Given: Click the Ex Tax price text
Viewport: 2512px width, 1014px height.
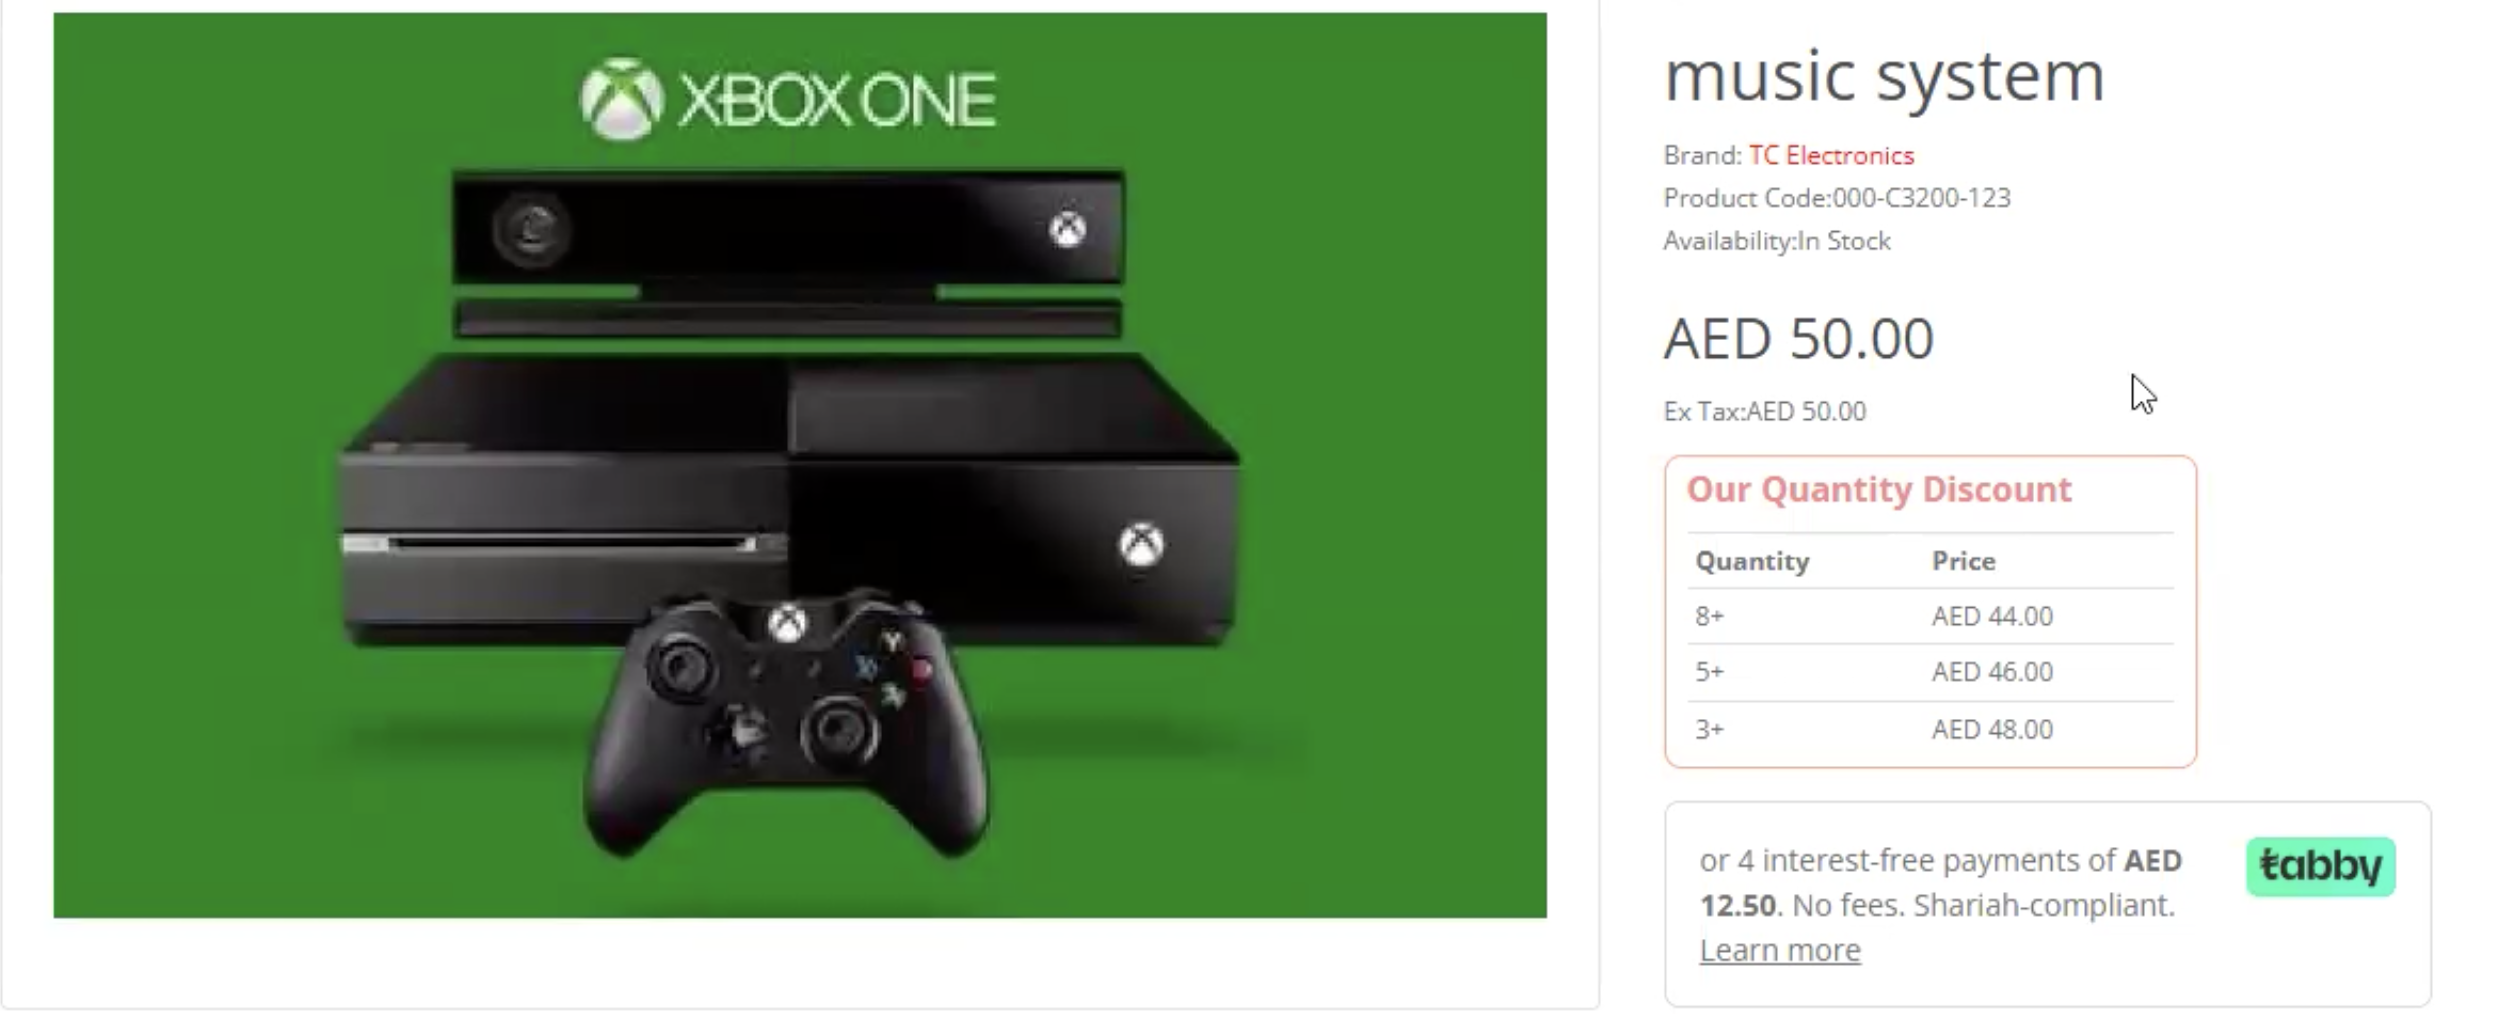Looking at the screenshot, I should tap(1764, 411).
